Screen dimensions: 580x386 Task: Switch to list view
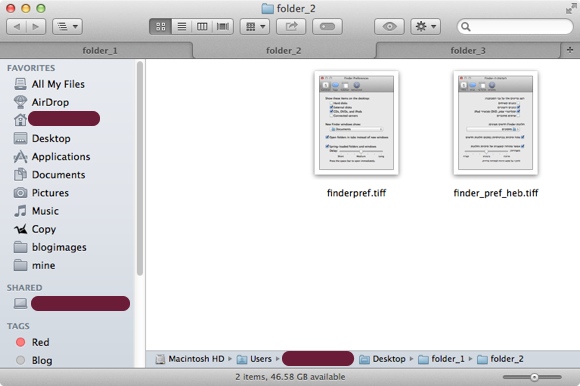click(182, 27)
